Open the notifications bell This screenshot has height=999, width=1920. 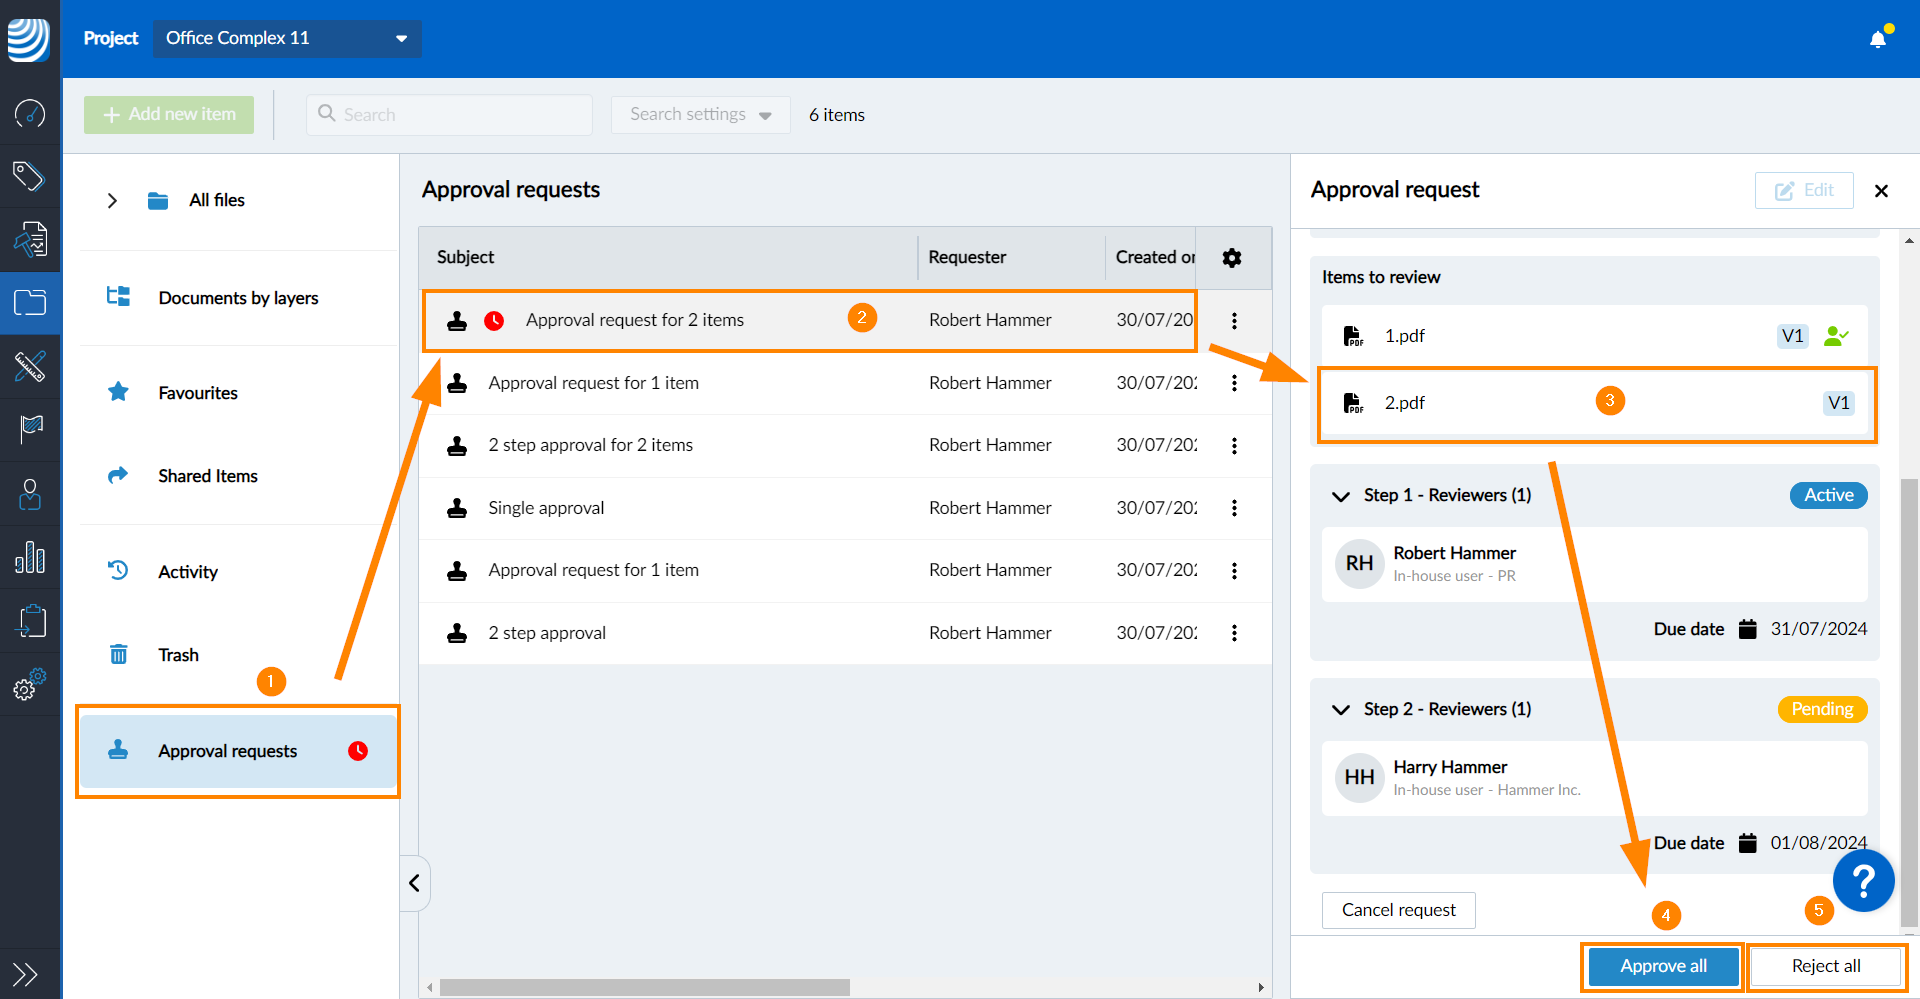(1878, 39)
